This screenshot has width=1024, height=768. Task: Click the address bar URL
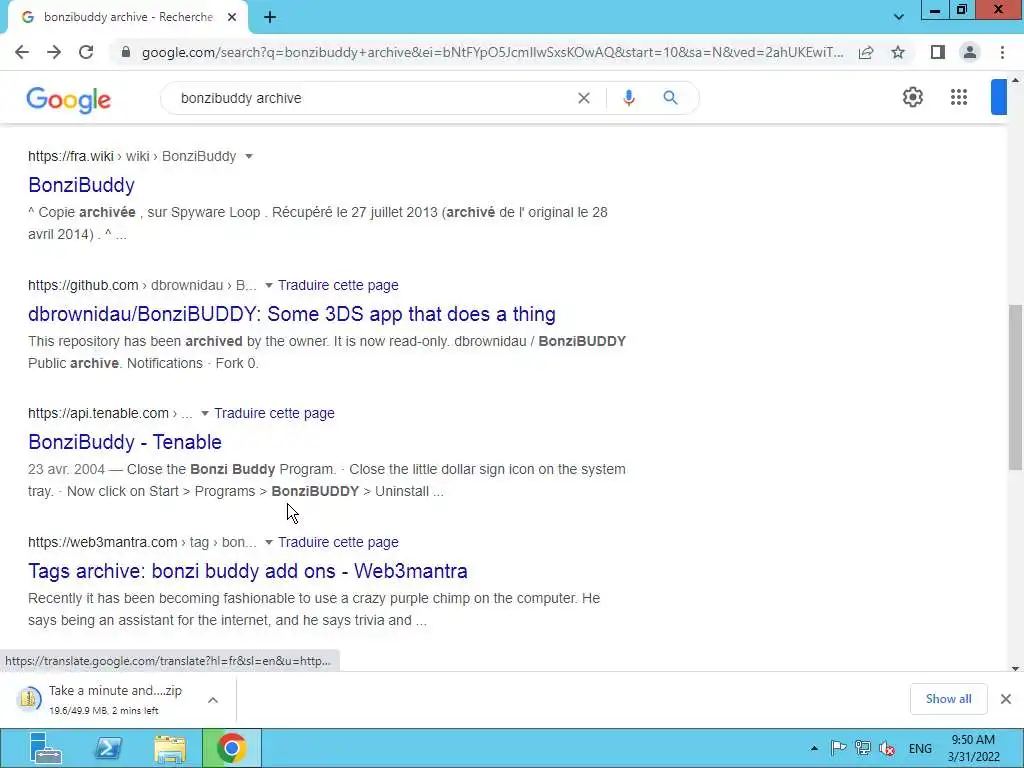493,52
